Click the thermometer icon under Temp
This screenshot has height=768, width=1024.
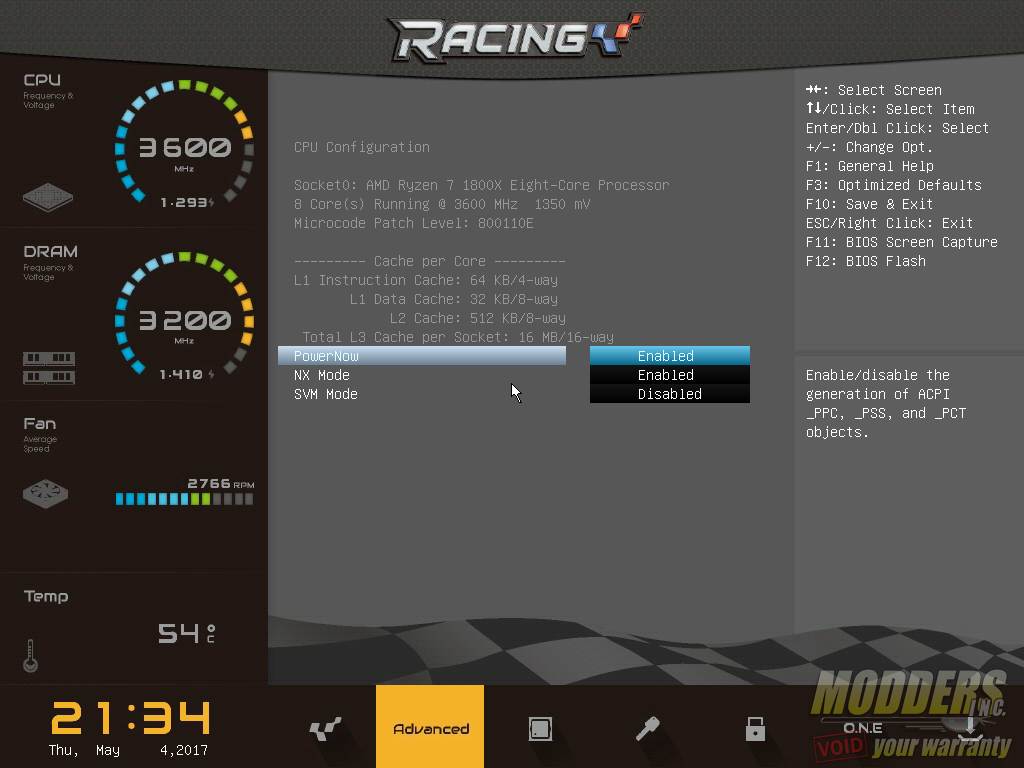point(30,656)
